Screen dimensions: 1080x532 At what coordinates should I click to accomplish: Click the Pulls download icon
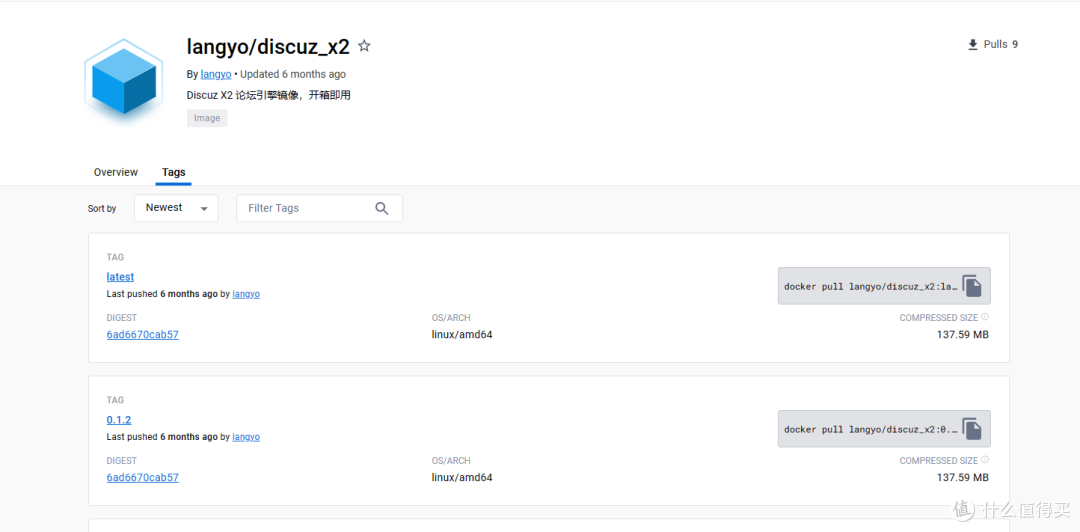(x=973, y=45)
